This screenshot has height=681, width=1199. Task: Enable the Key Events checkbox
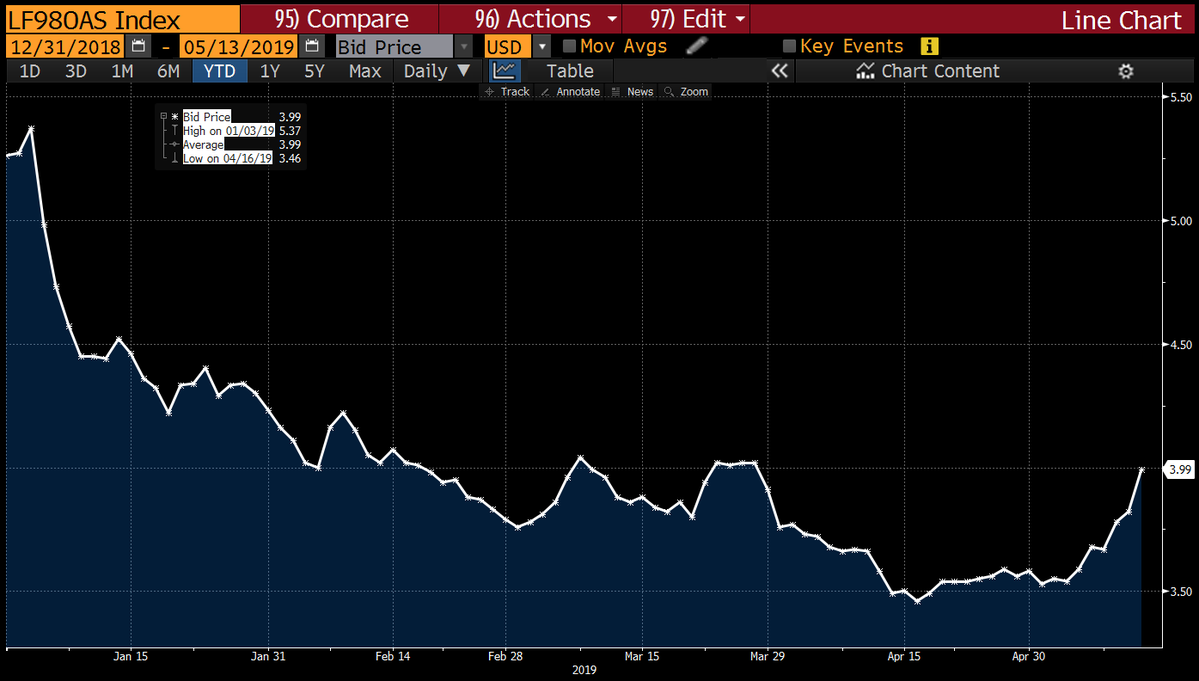[789, 47]
